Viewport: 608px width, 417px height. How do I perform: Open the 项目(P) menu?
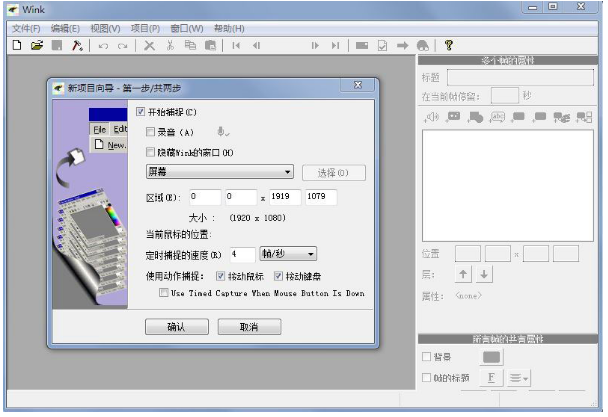(x=145, y=28)
